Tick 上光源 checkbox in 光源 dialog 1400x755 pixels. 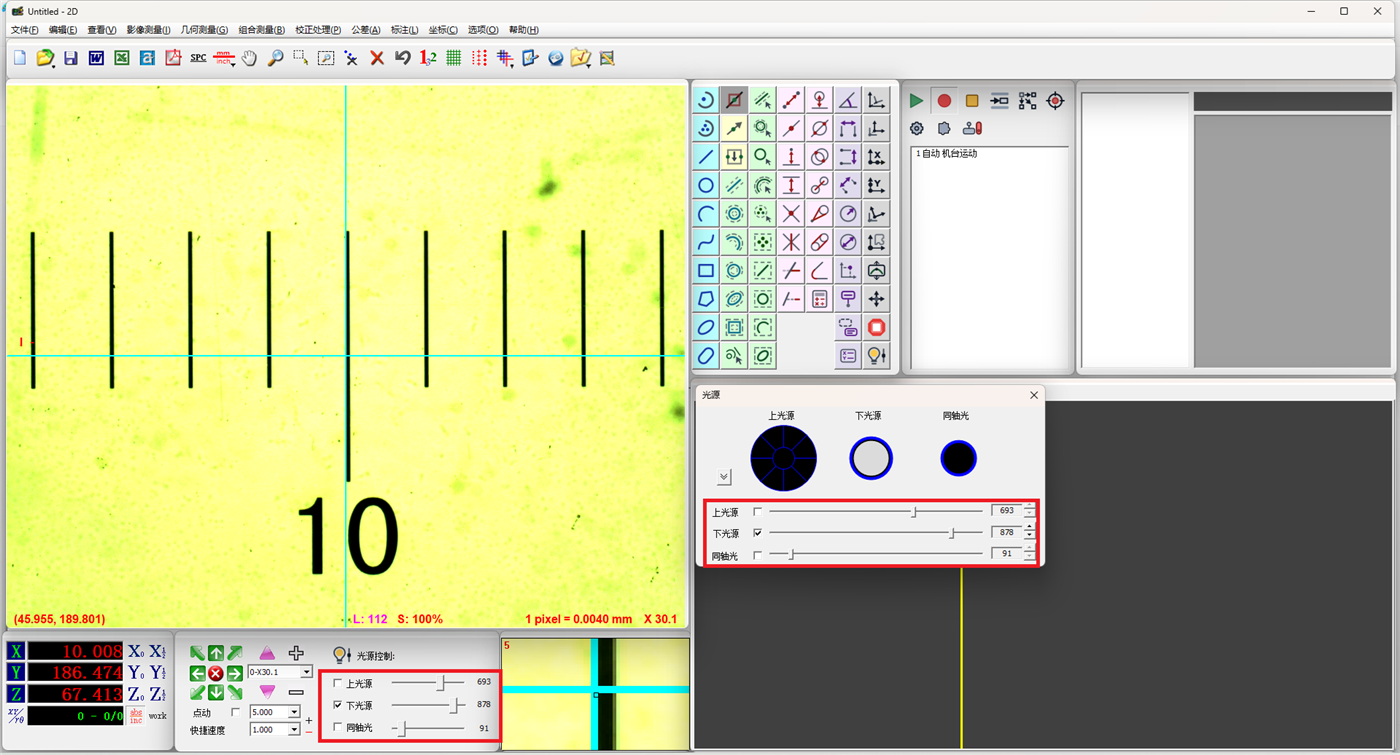click(757, 511)
